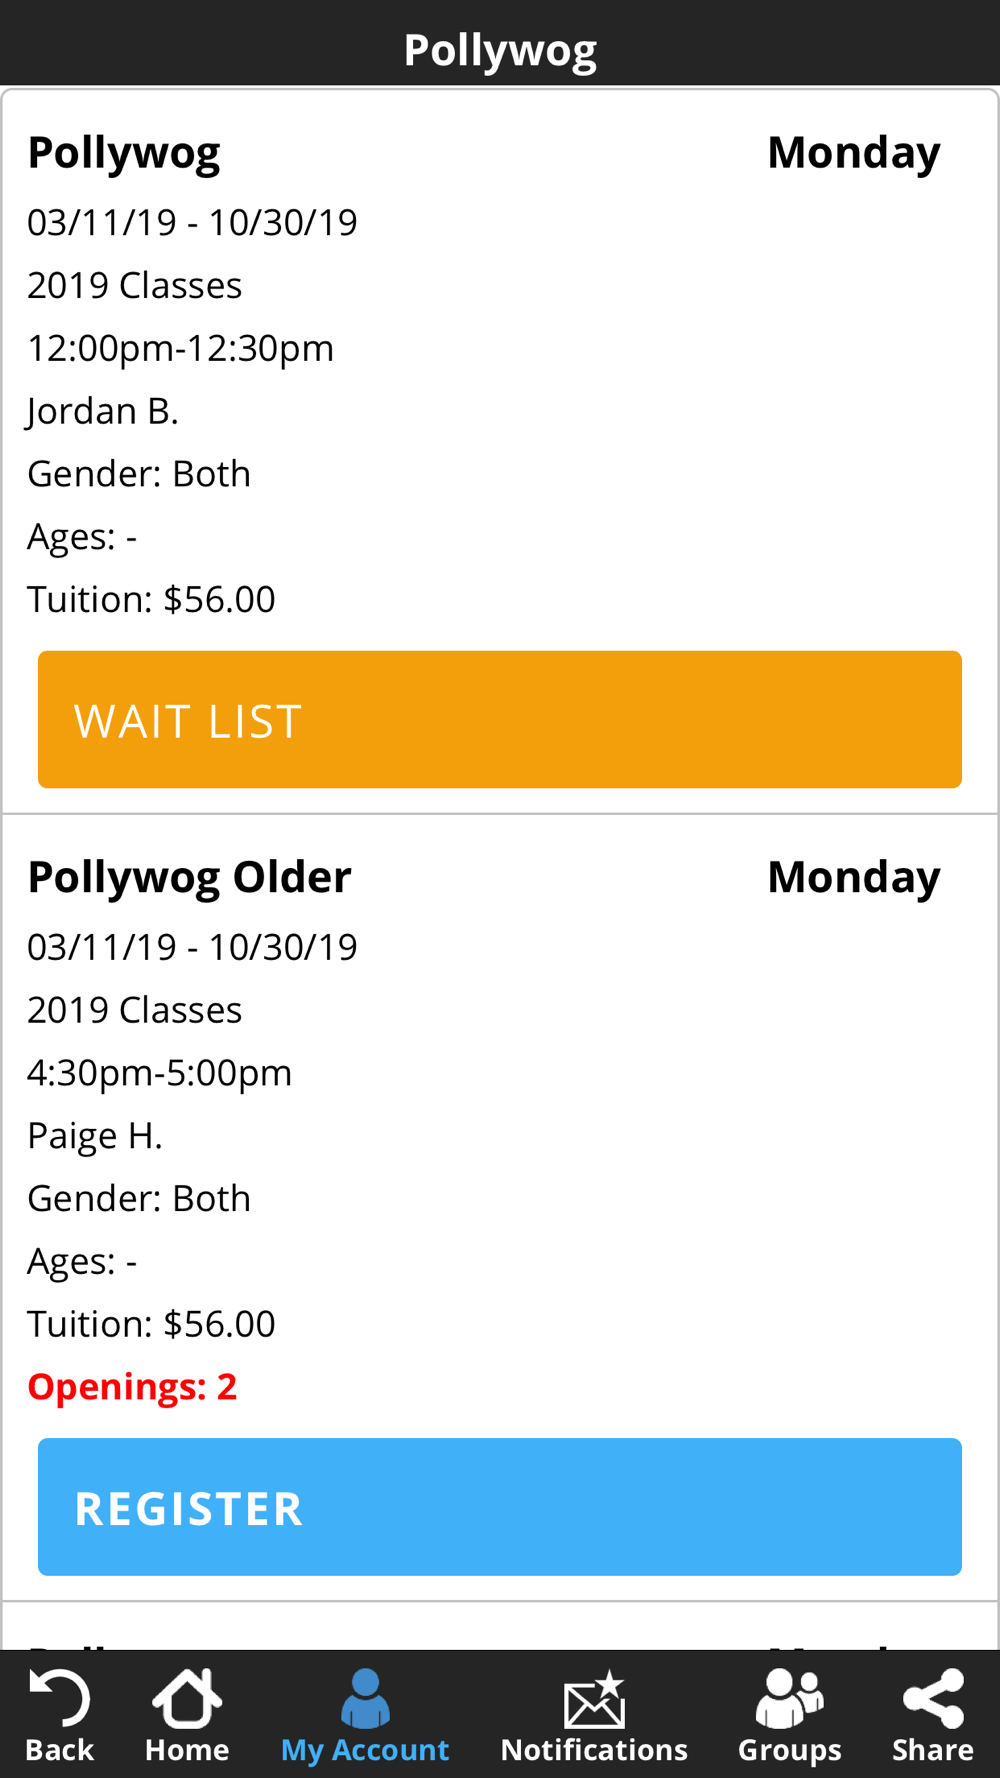Tap the 12:00pm-12:30pm class time
The height and width of the screenshot is (1778, 1000).
(x=181, y=348)
